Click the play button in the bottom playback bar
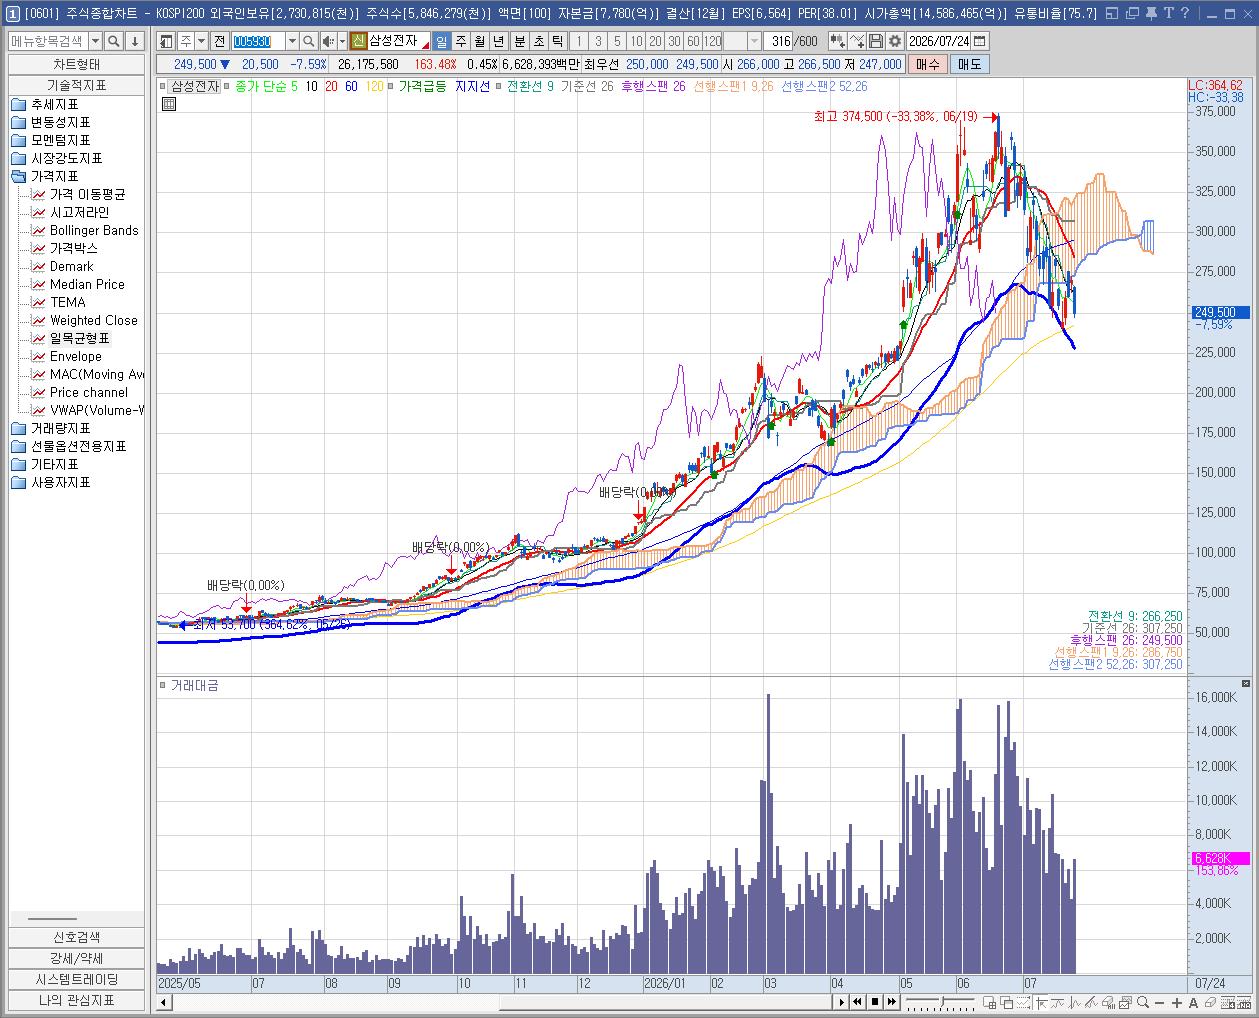The image size is (1259, 1018). click(842, 1002)
